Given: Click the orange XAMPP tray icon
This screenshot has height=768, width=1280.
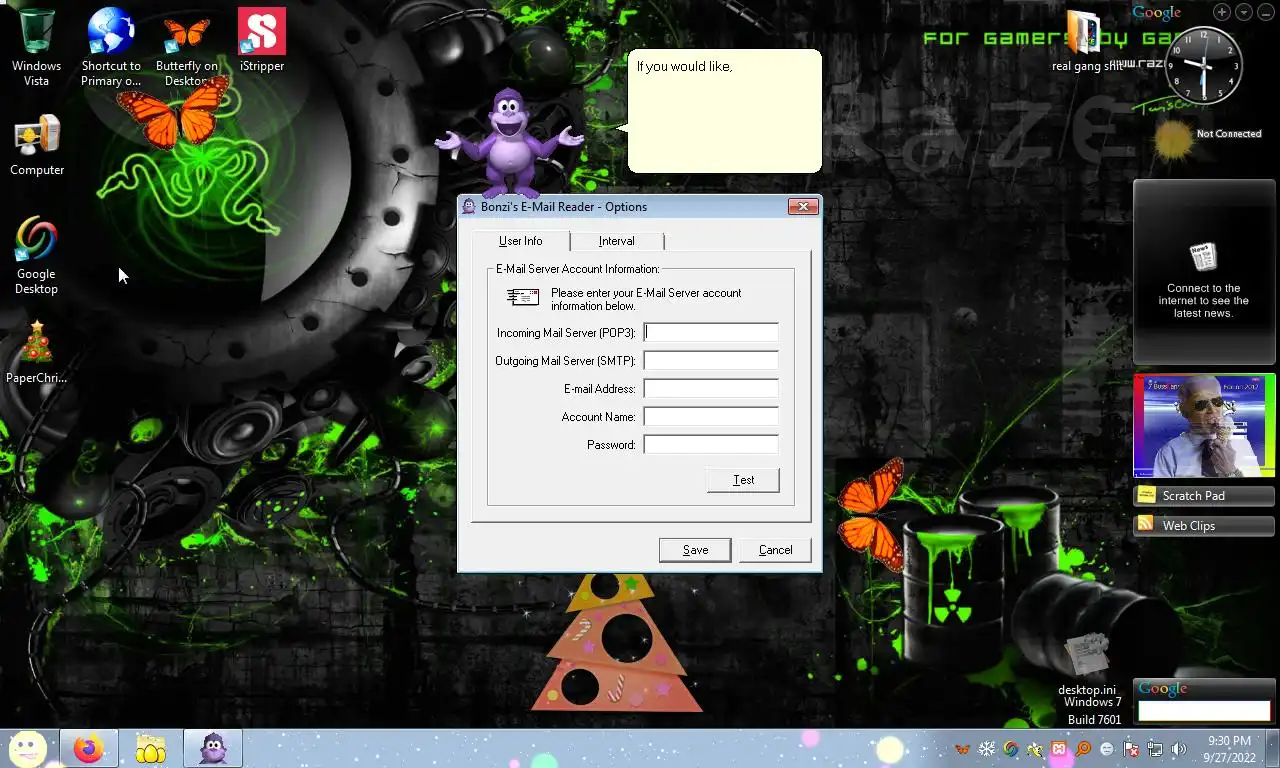Looking at the screenshot, I should [1059, 749].
